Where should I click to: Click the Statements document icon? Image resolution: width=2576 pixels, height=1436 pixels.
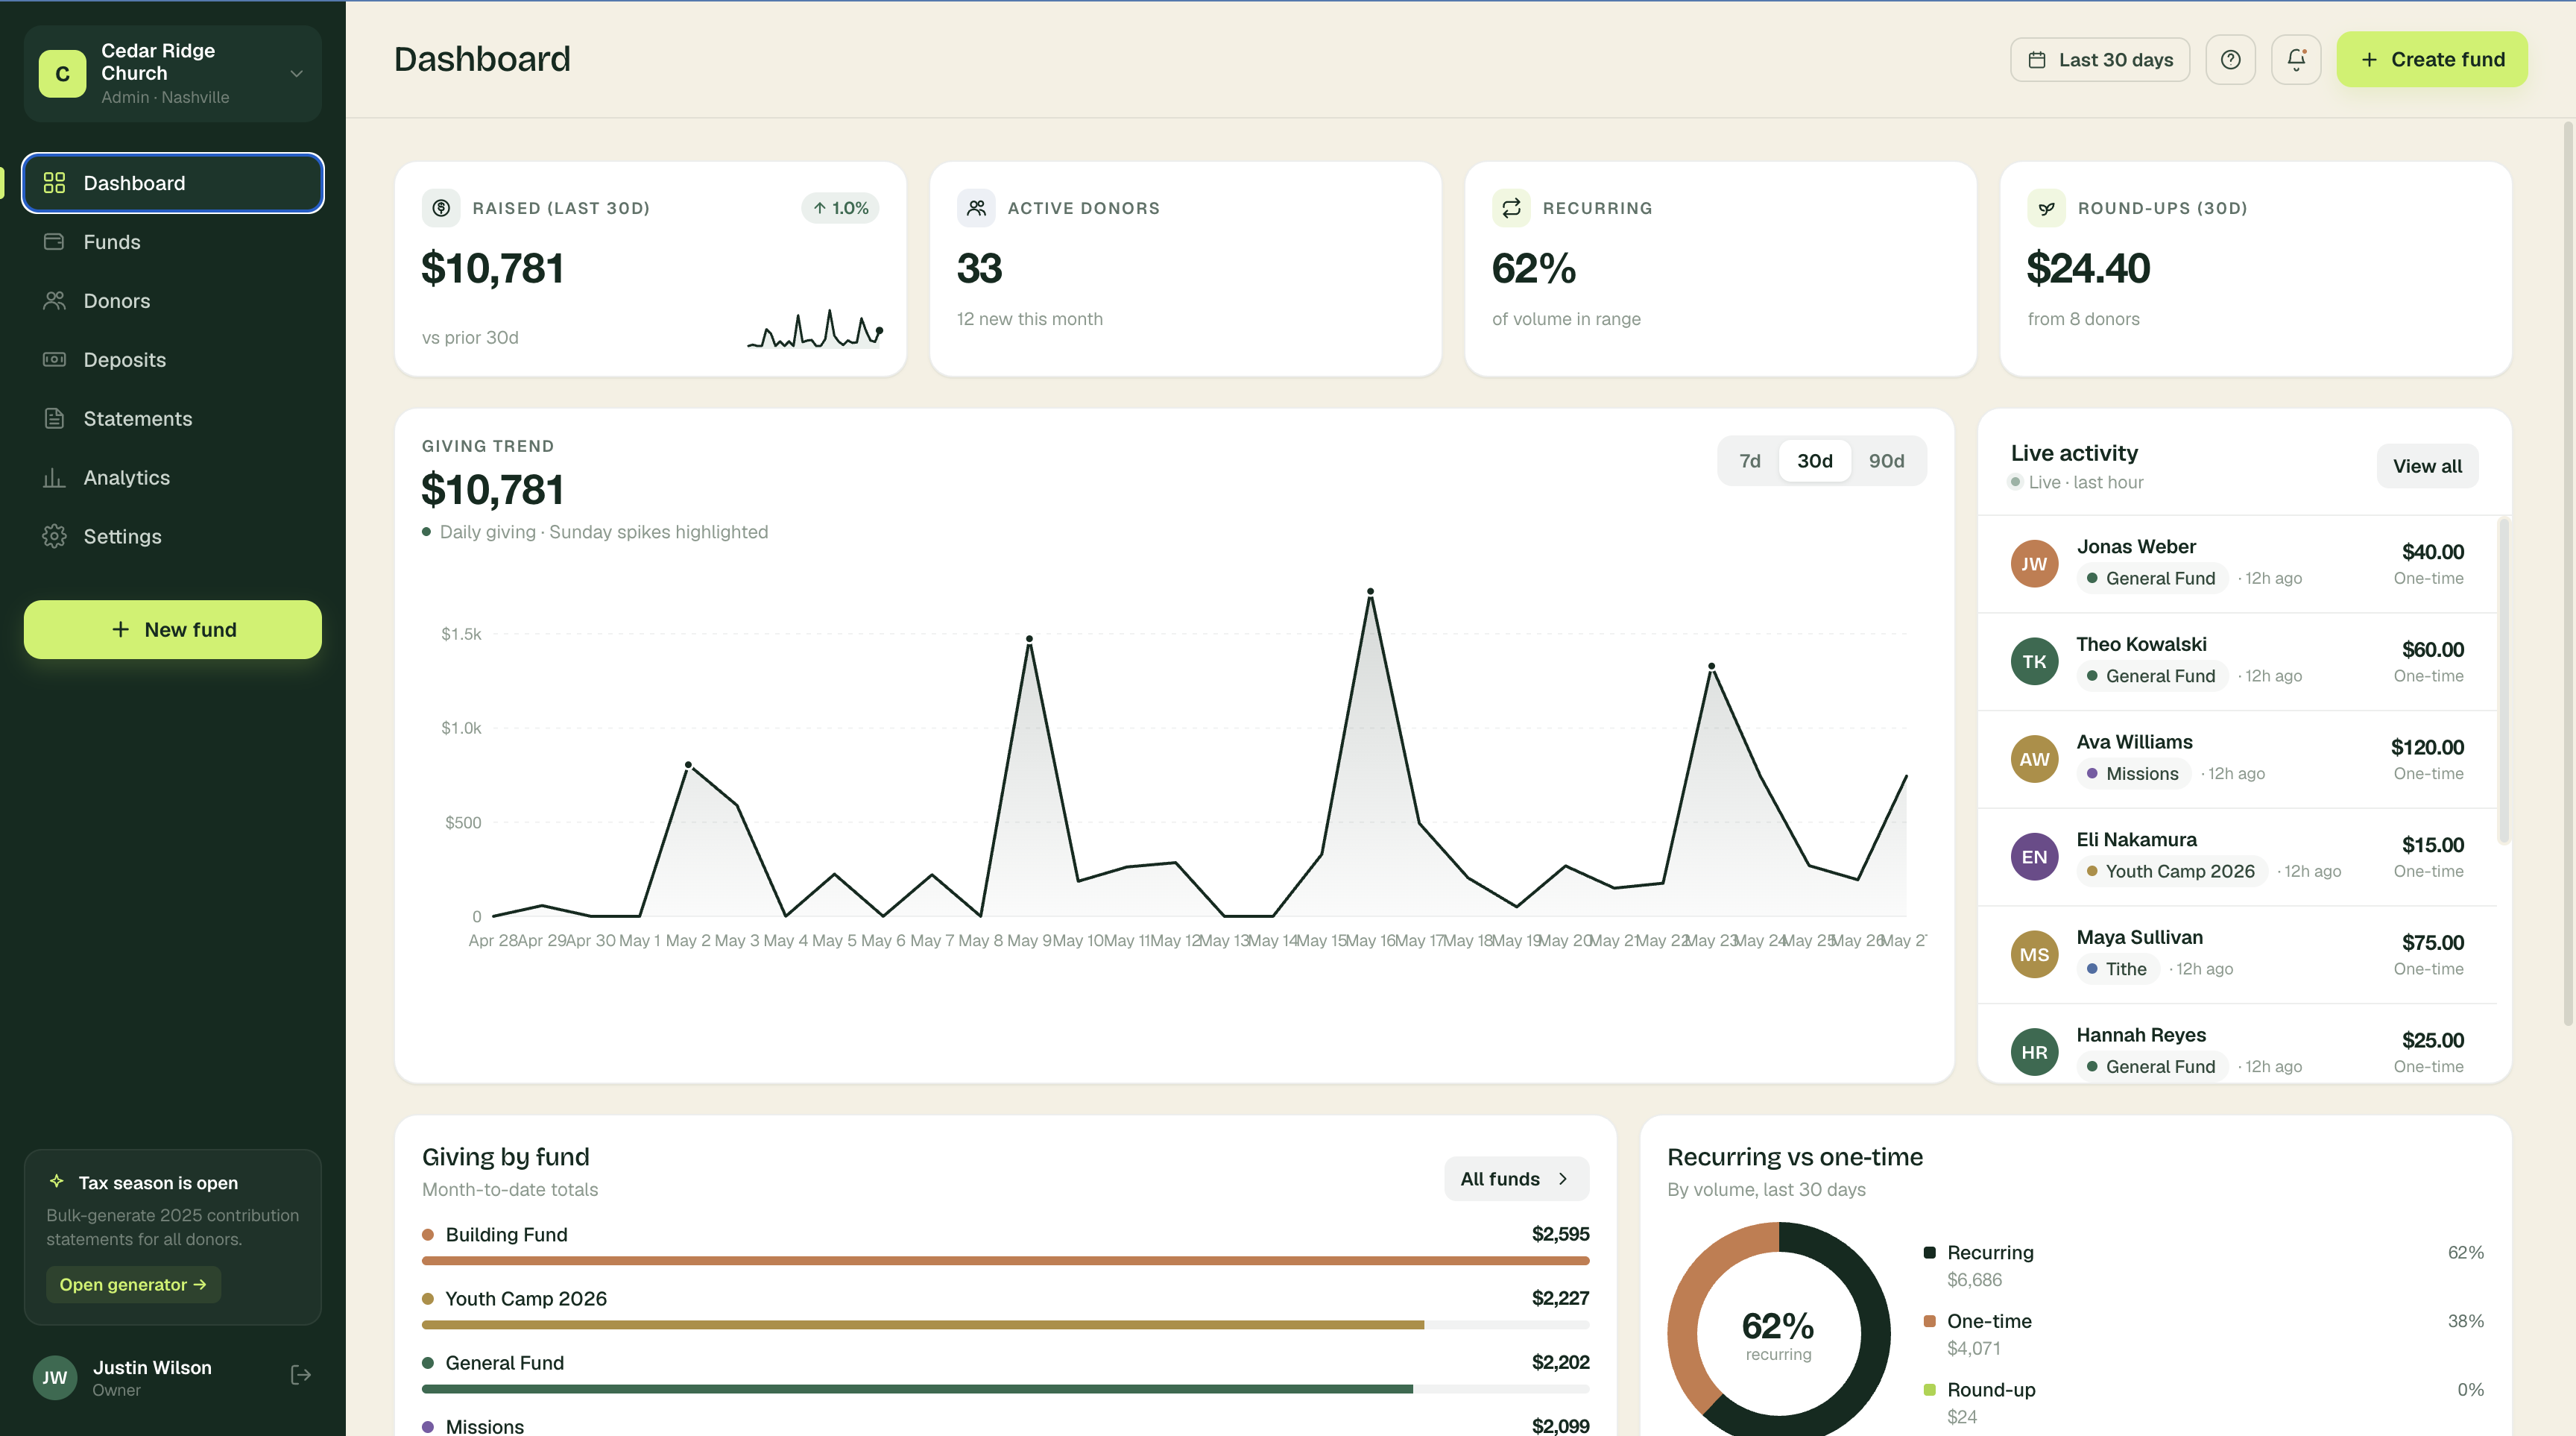tap(54, 419)
